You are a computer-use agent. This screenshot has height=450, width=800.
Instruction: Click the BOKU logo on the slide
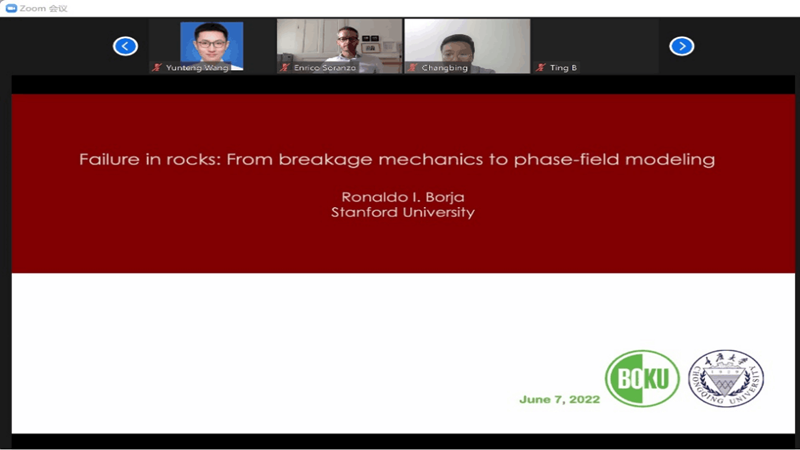(x=642, y=378)
